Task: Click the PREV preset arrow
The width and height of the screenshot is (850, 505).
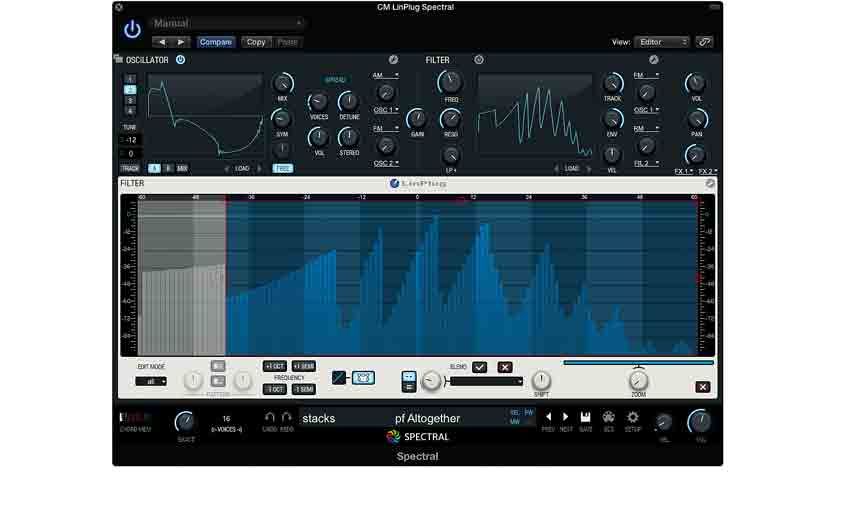Action: pyautogui.click(x=548, y=417)
